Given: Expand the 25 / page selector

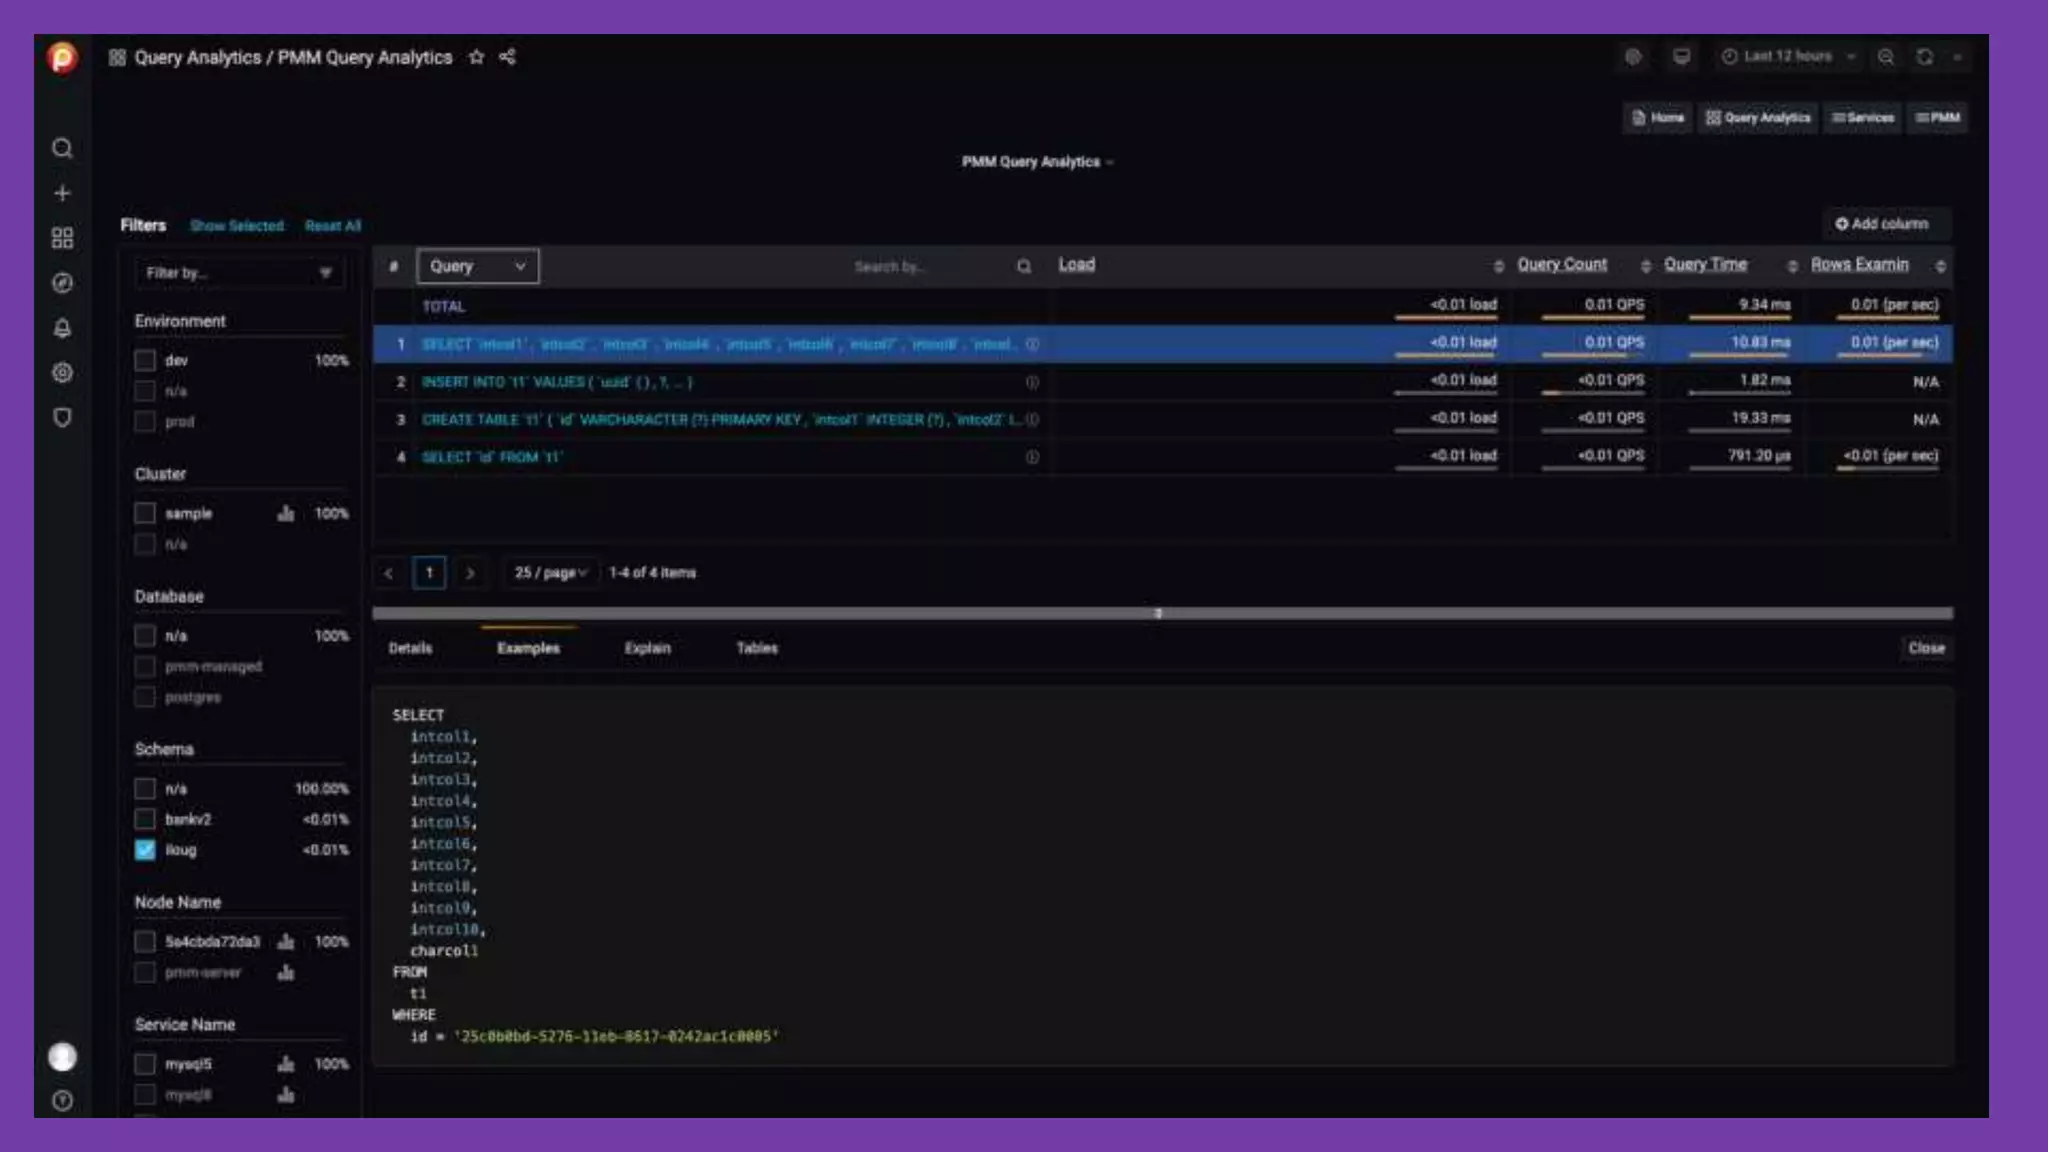Looking at the screenshot, I should click(550, 573).
